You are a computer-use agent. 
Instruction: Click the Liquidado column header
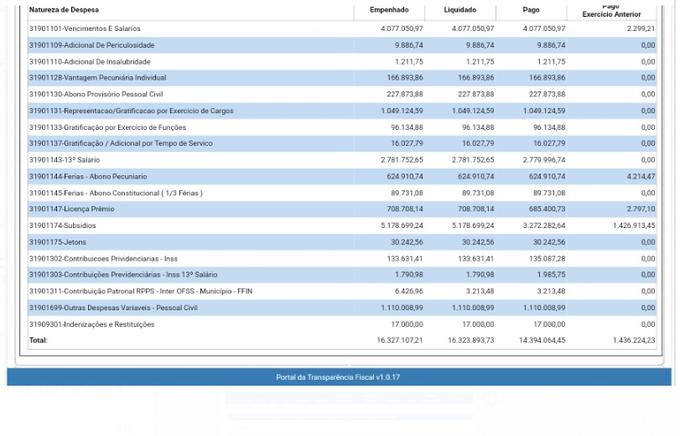pos(460,10)
